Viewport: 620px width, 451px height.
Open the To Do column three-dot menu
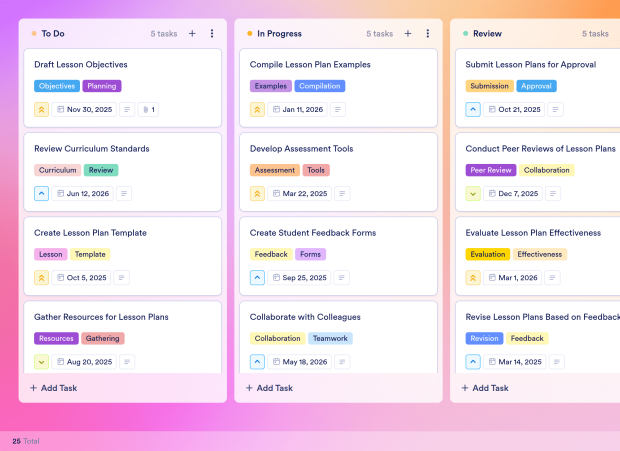pos(212,34)
